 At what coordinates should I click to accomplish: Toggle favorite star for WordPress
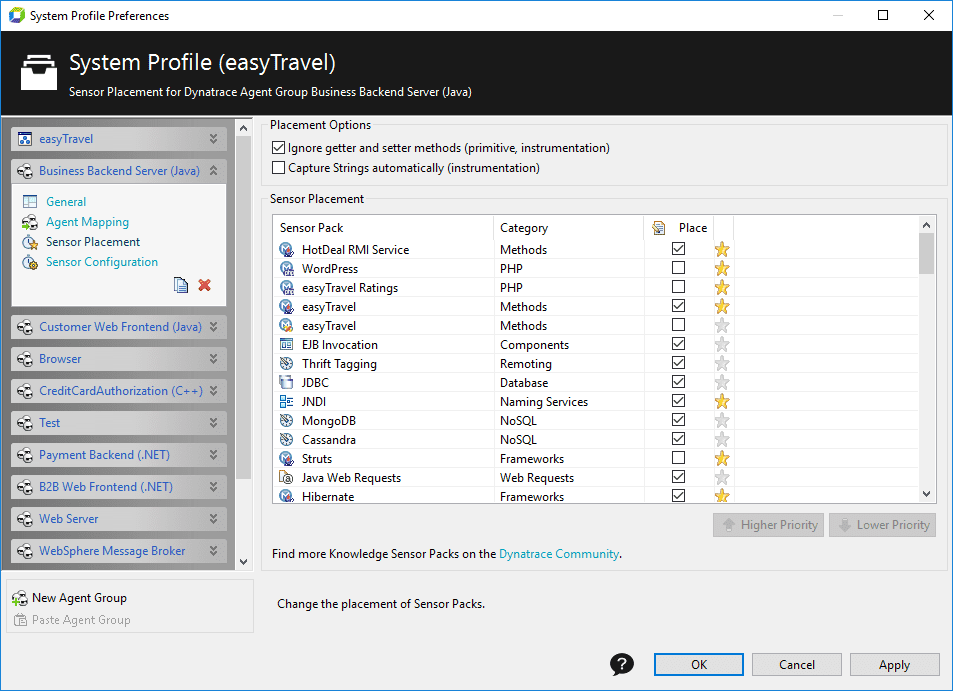722,268
